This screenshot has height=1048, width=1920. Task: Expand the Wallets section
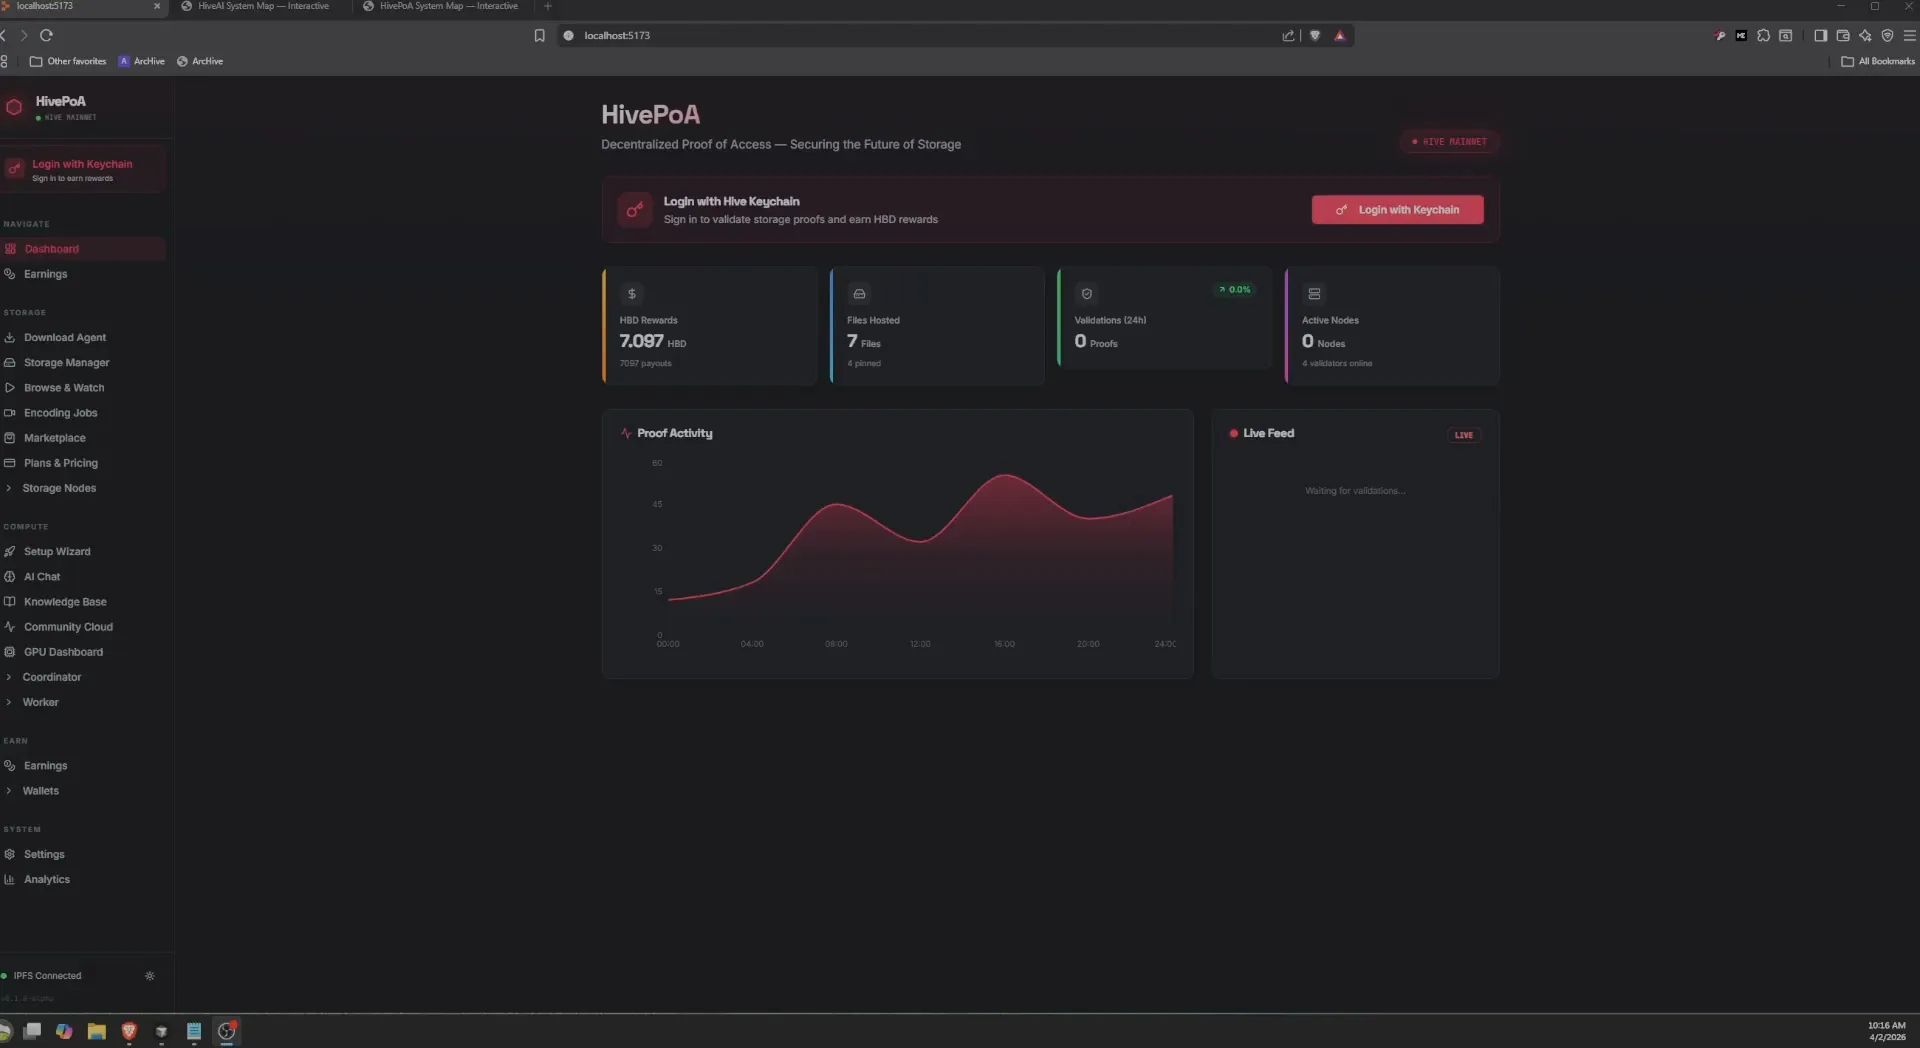point(41,791)
